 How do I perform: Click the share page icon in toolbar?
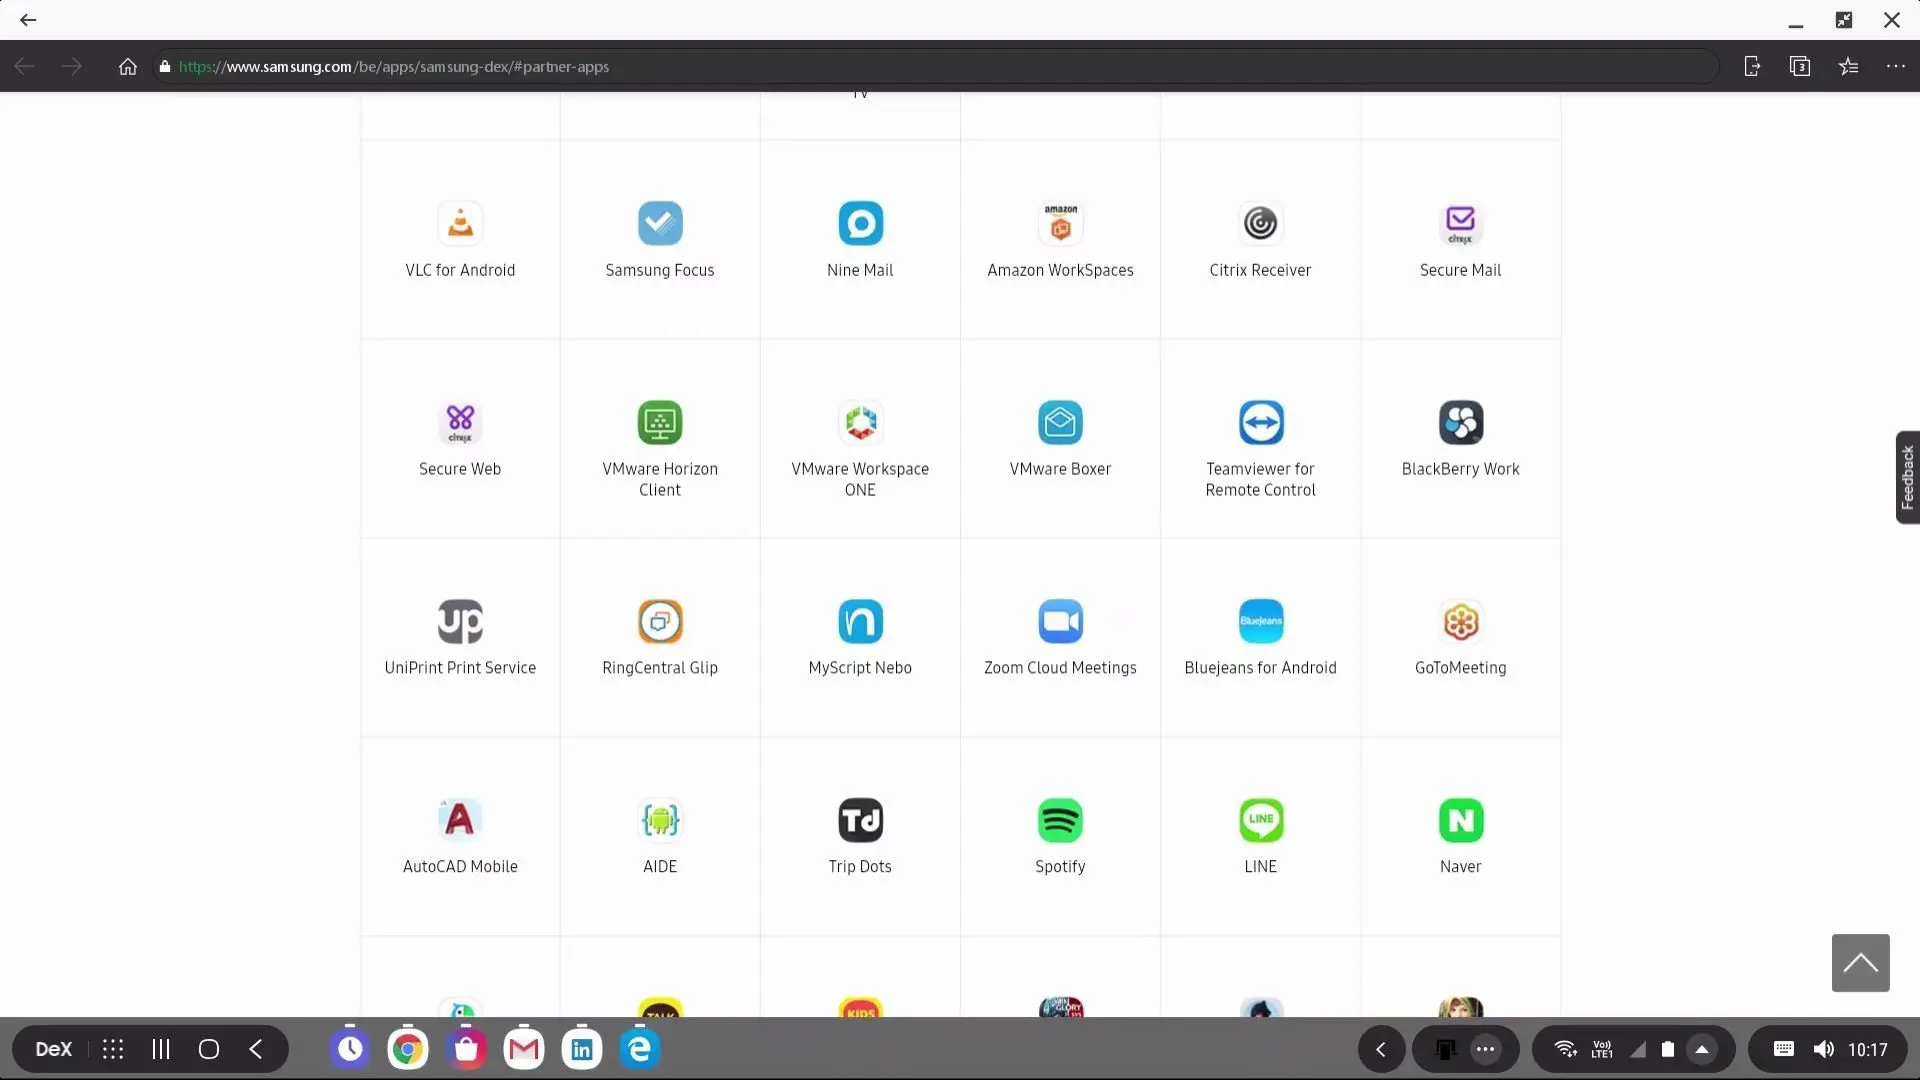pos(1752,67)
